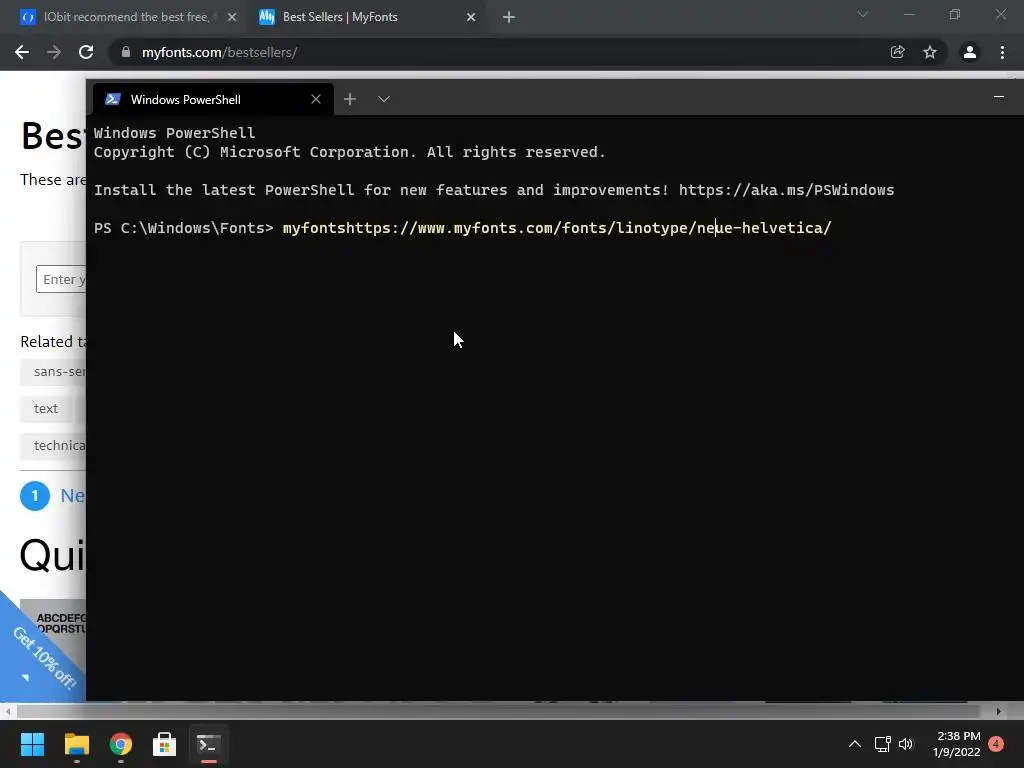Click the page horizontal scrollbar
Image resolution: width=1024 pixels, height=768 pixels.
[498, 711]
